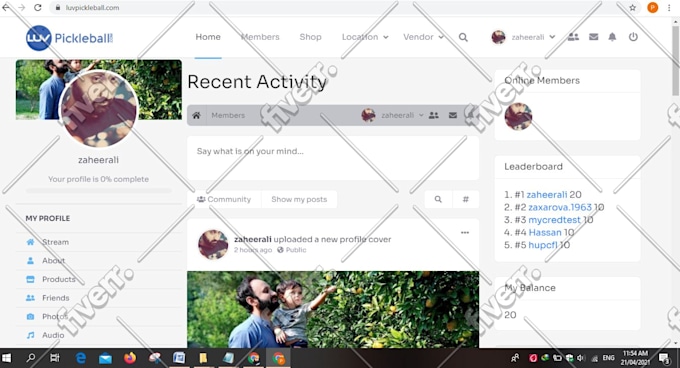Click the page vertical scrollbar
680x368 pixels.
(x=676, y=61)
